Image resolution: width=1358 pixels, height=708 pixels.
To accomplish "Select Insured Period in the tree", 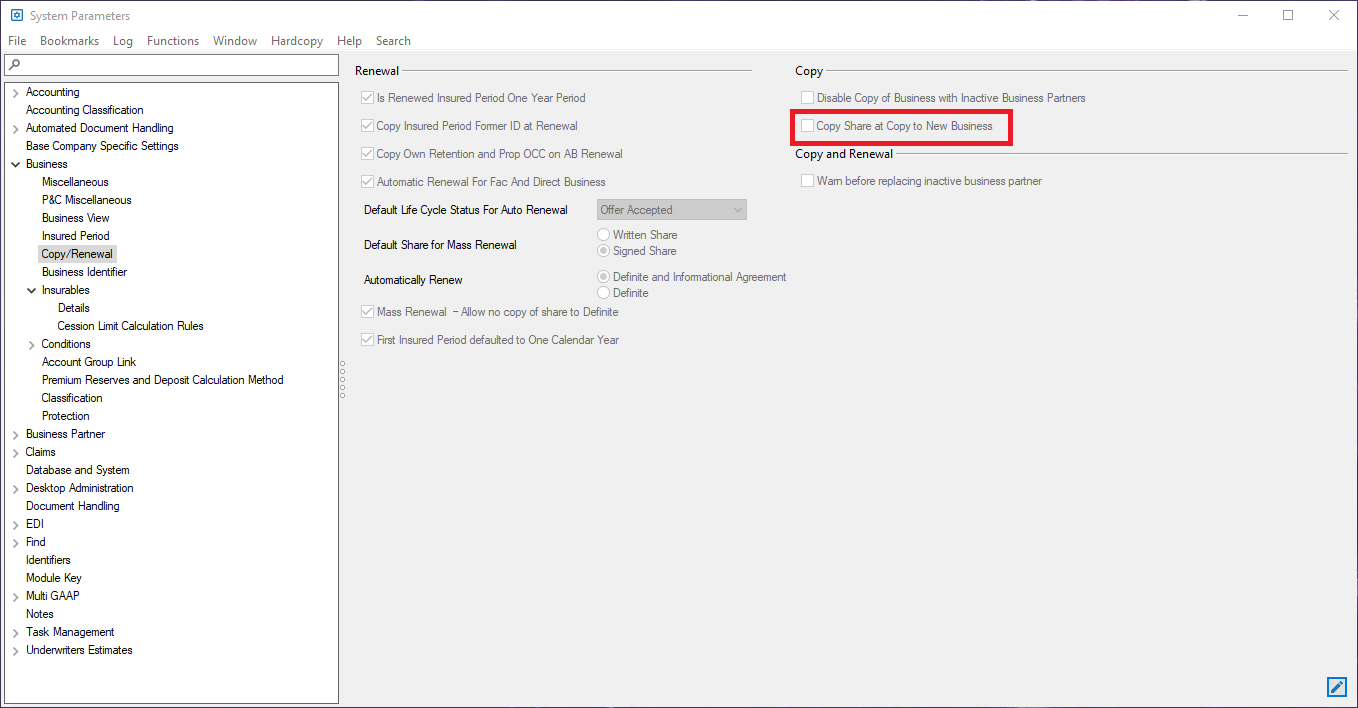I will coord(75,236).
